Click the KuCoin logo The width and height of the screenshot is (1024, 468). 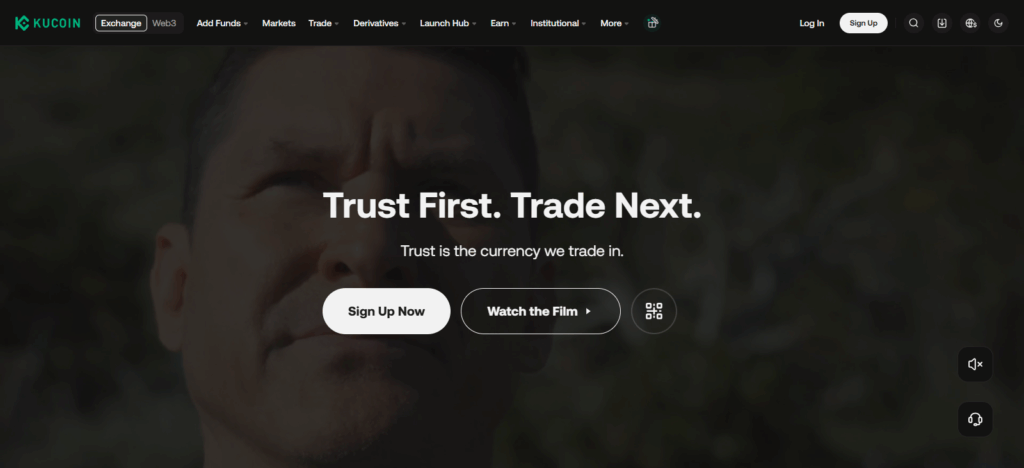(48, 23)
